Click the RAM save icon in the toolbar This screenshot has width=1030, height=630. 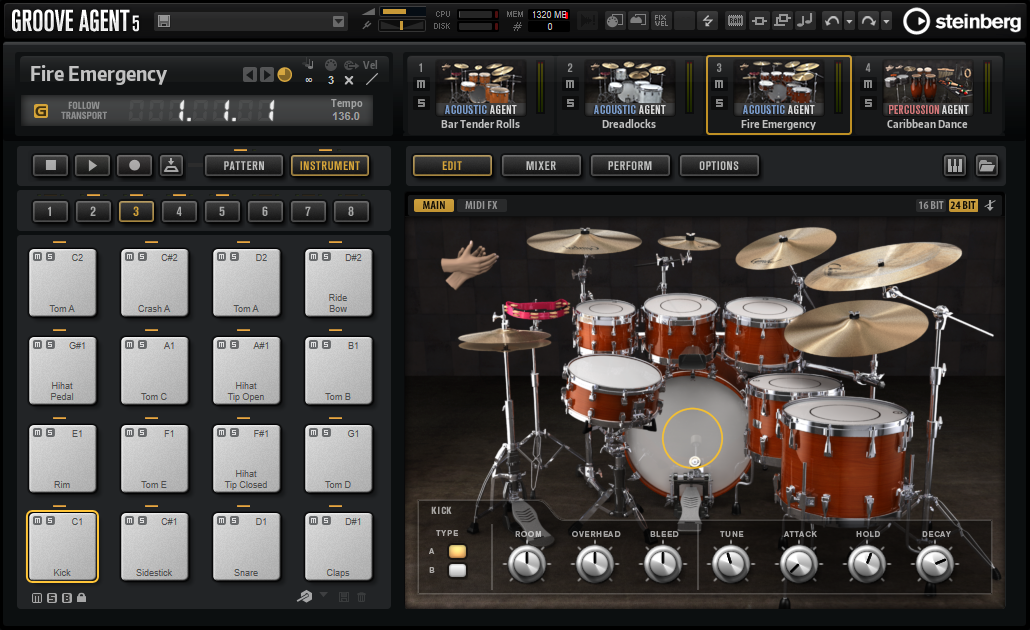735,21
